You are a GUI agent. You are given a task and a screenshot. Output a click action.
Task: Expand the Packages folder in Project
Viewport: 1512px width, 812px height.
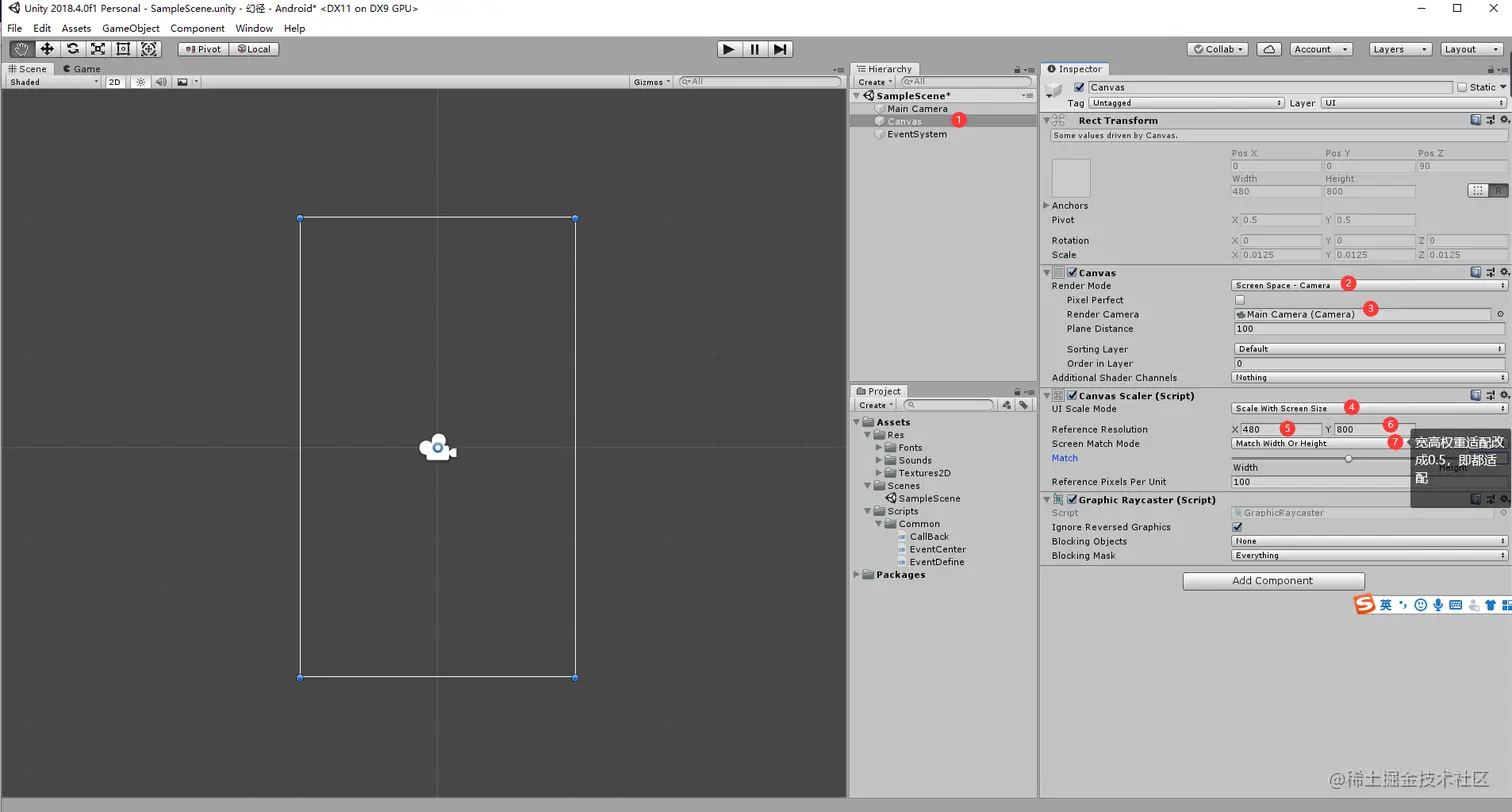point(857,574)
